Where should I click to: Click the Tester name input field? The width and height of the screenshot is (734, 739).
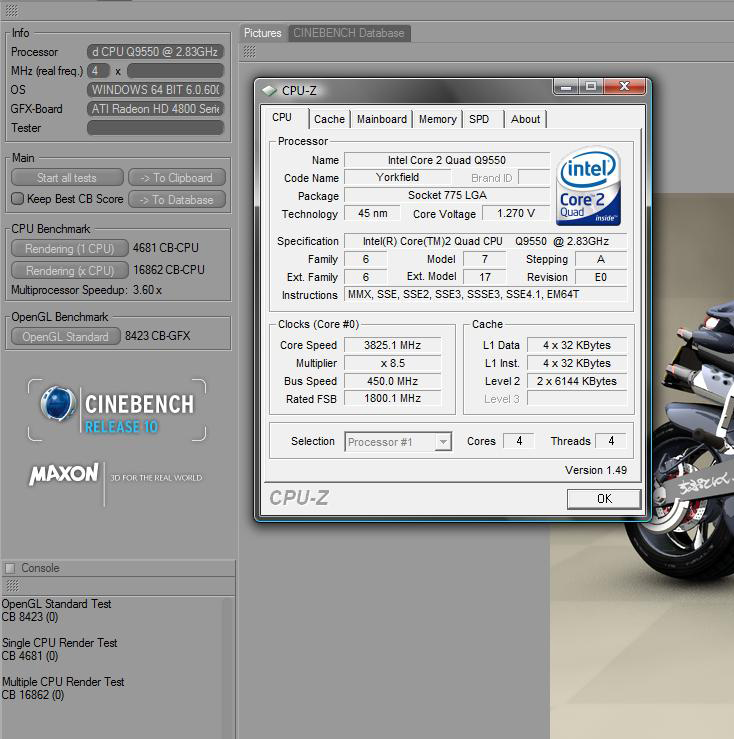(x=155, y=128)
